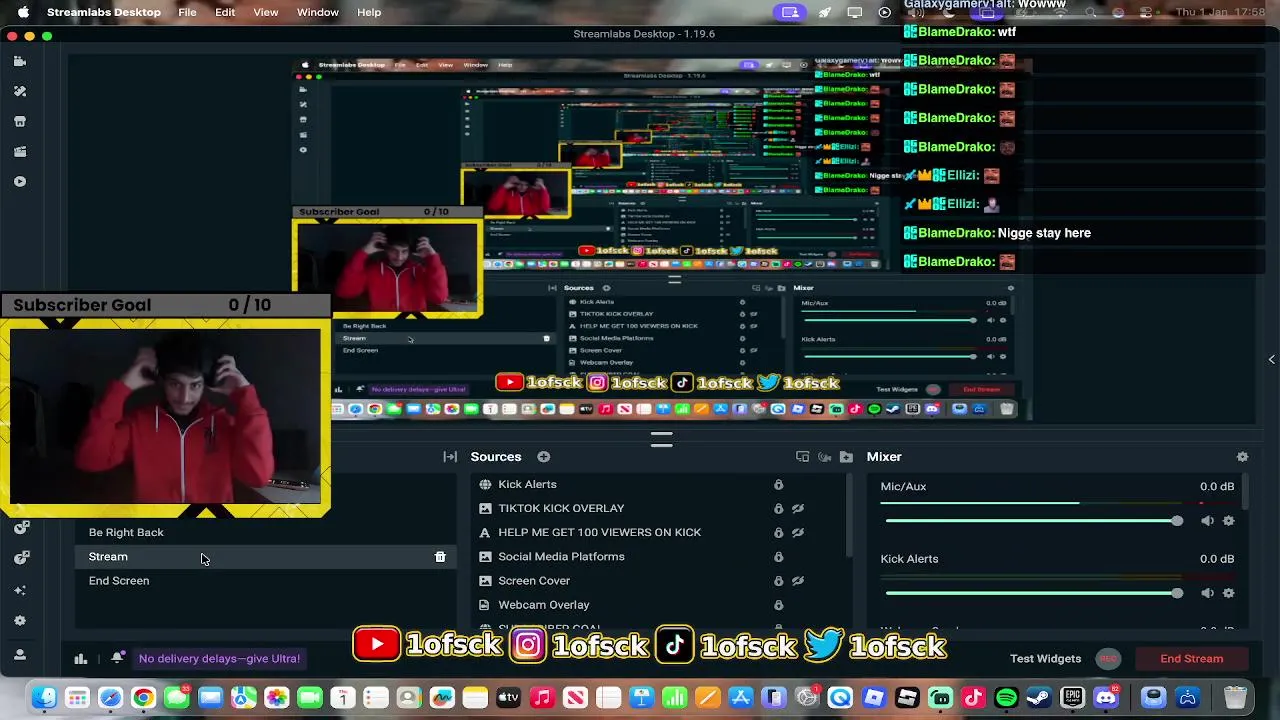Select the Subscriber Goal widget in preview
The height and width of the screenshot is (720, 1280).
pos(165,305)
